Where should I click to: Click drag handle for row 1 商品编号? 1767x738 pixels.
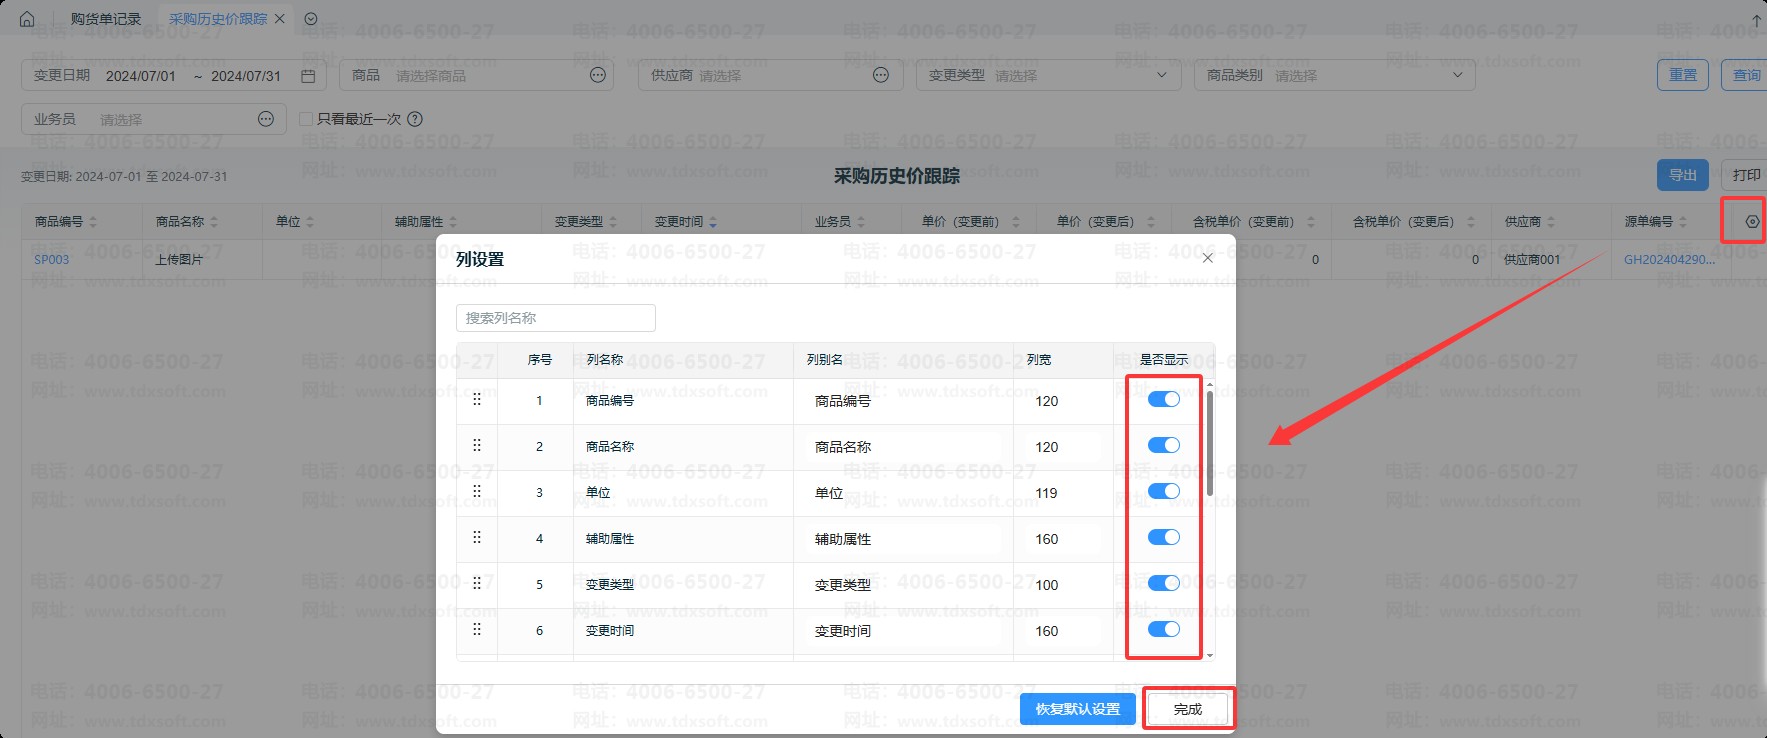(x=477, y=400)
